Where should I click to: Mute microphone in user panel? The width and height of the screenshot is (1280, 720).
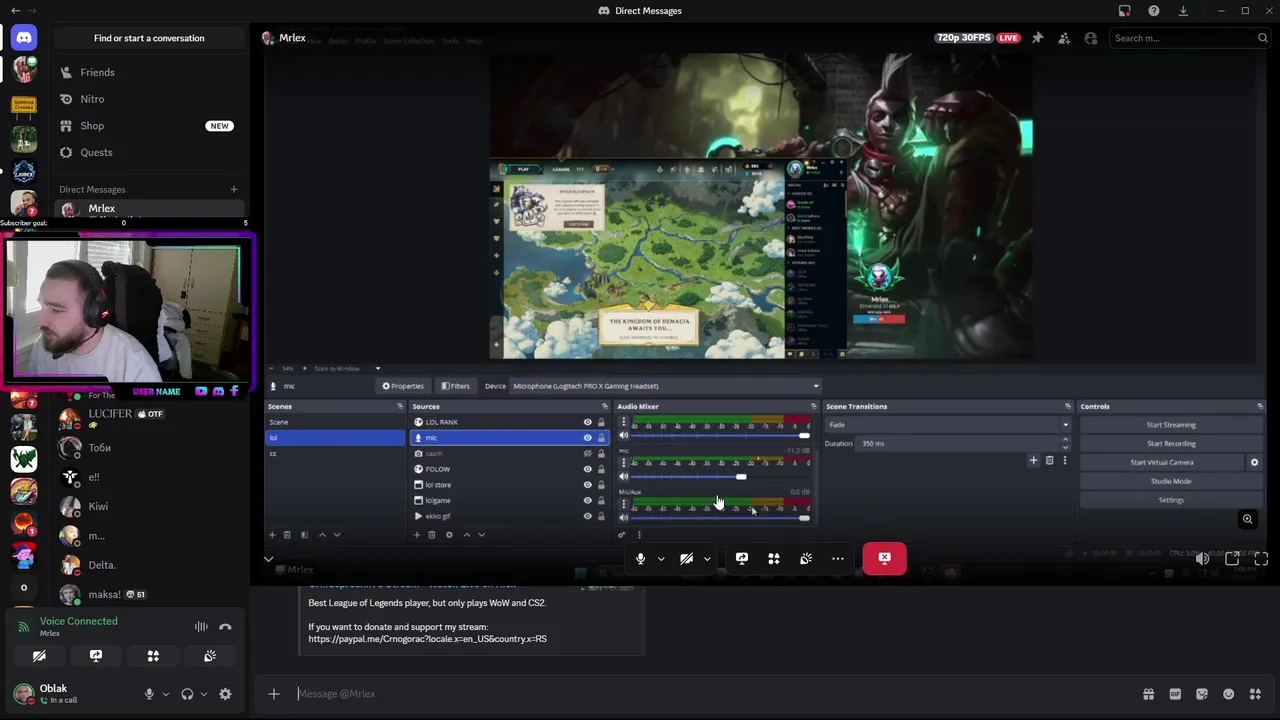click(149, 694)
